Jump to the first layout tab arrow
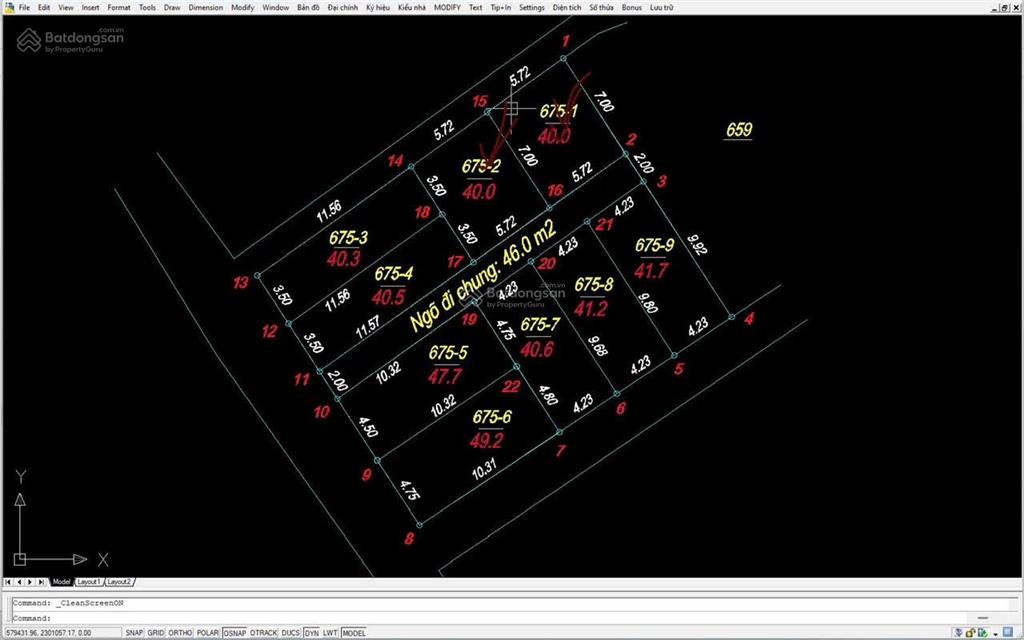Screen dimensions: 1024x640 [x=8, y=581]
